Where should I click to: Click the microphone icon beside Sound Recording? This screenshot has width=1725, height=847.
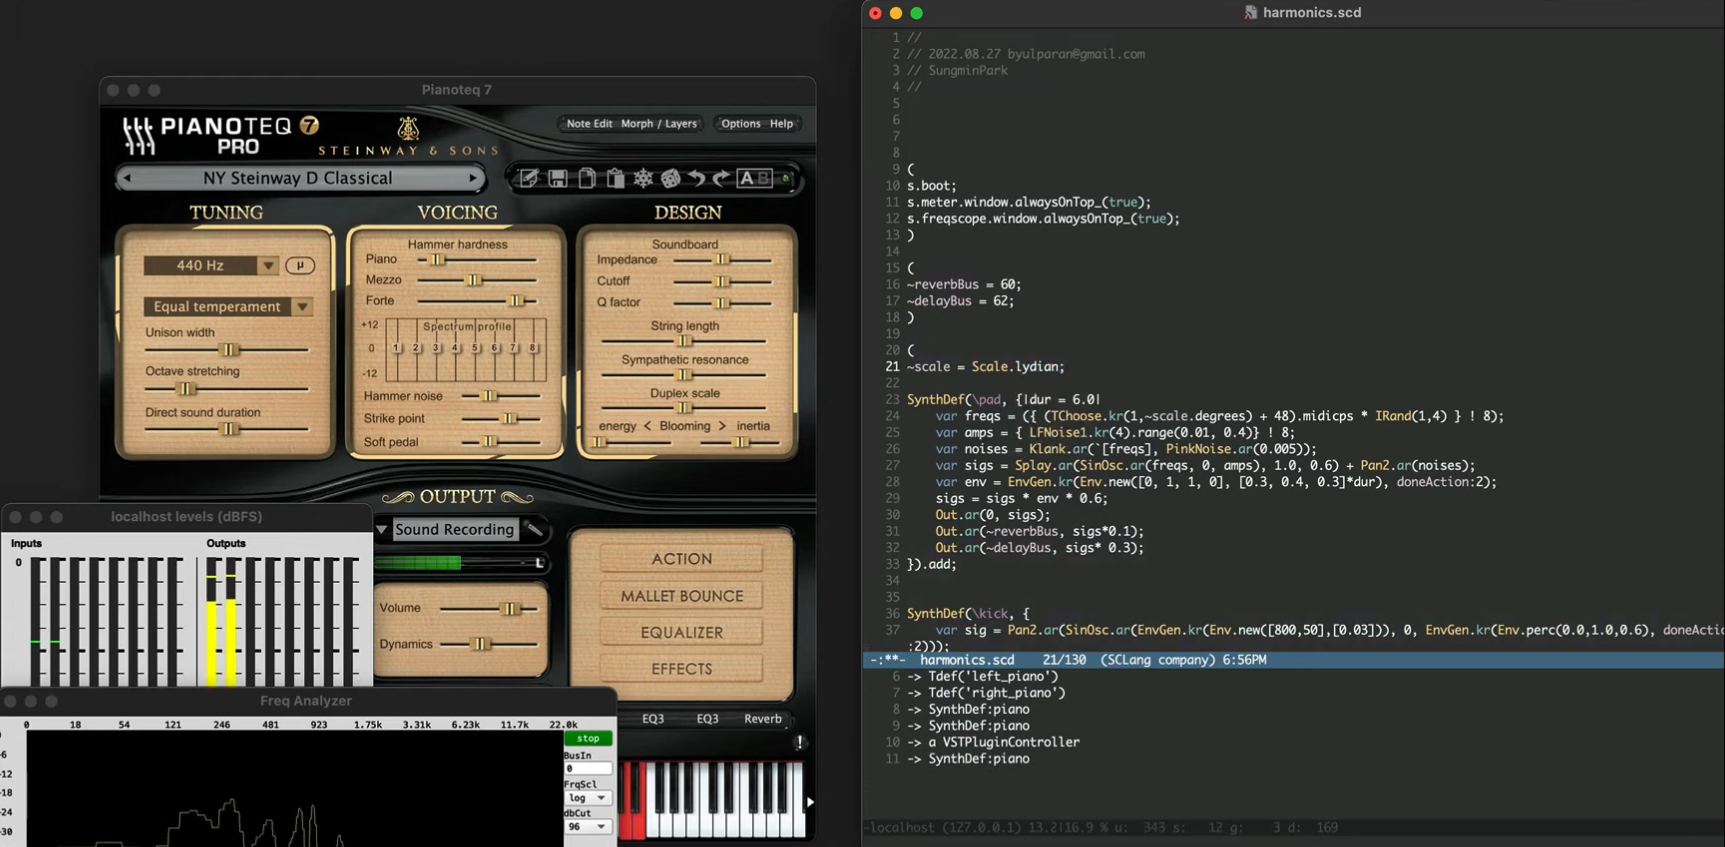535,529
